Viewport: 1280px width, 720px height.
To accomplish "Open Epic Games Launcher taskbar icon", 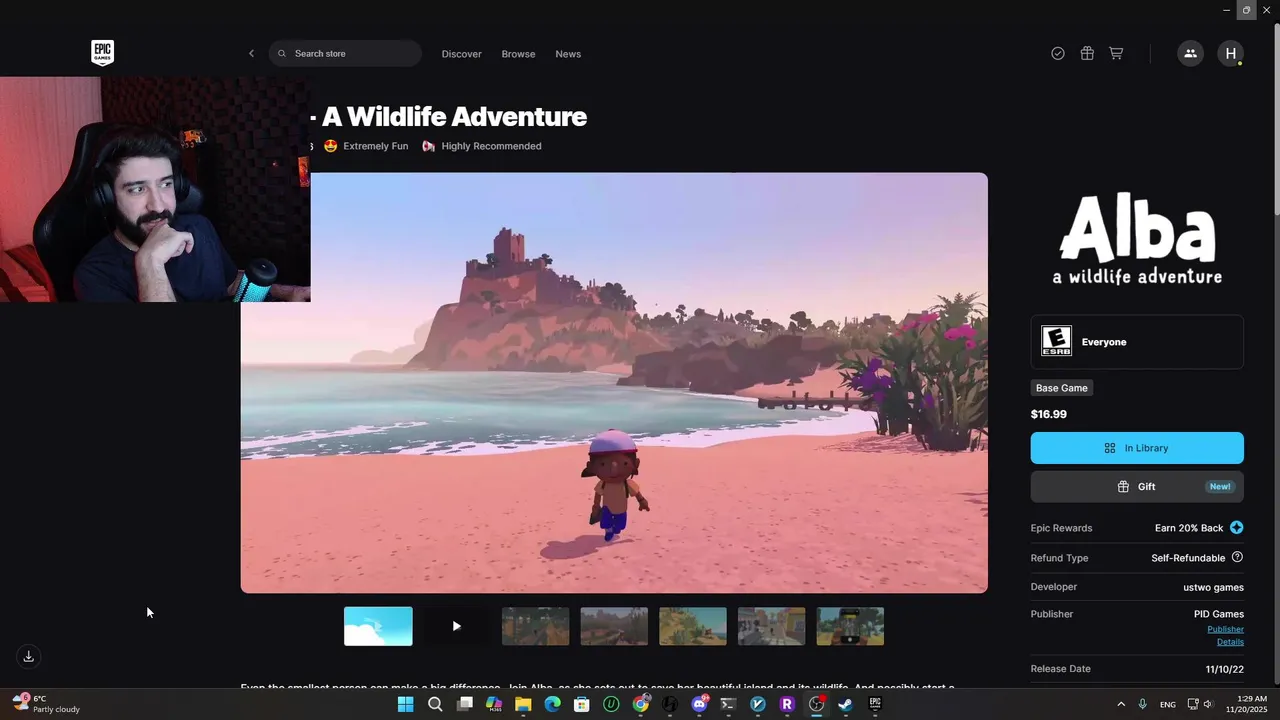I will pyautogui.click(x=875, y=704).
